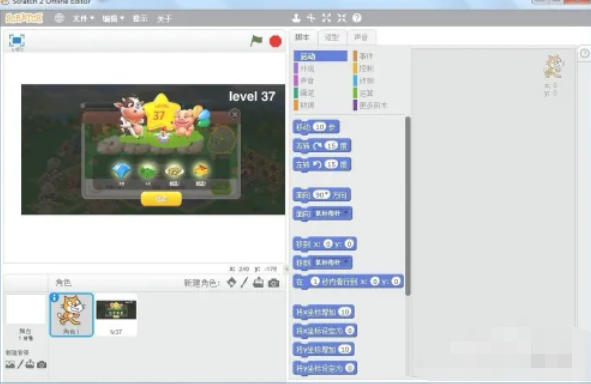Click seconds value in glide block
This screenshot has height=384, width=591.
pos(315,281)
